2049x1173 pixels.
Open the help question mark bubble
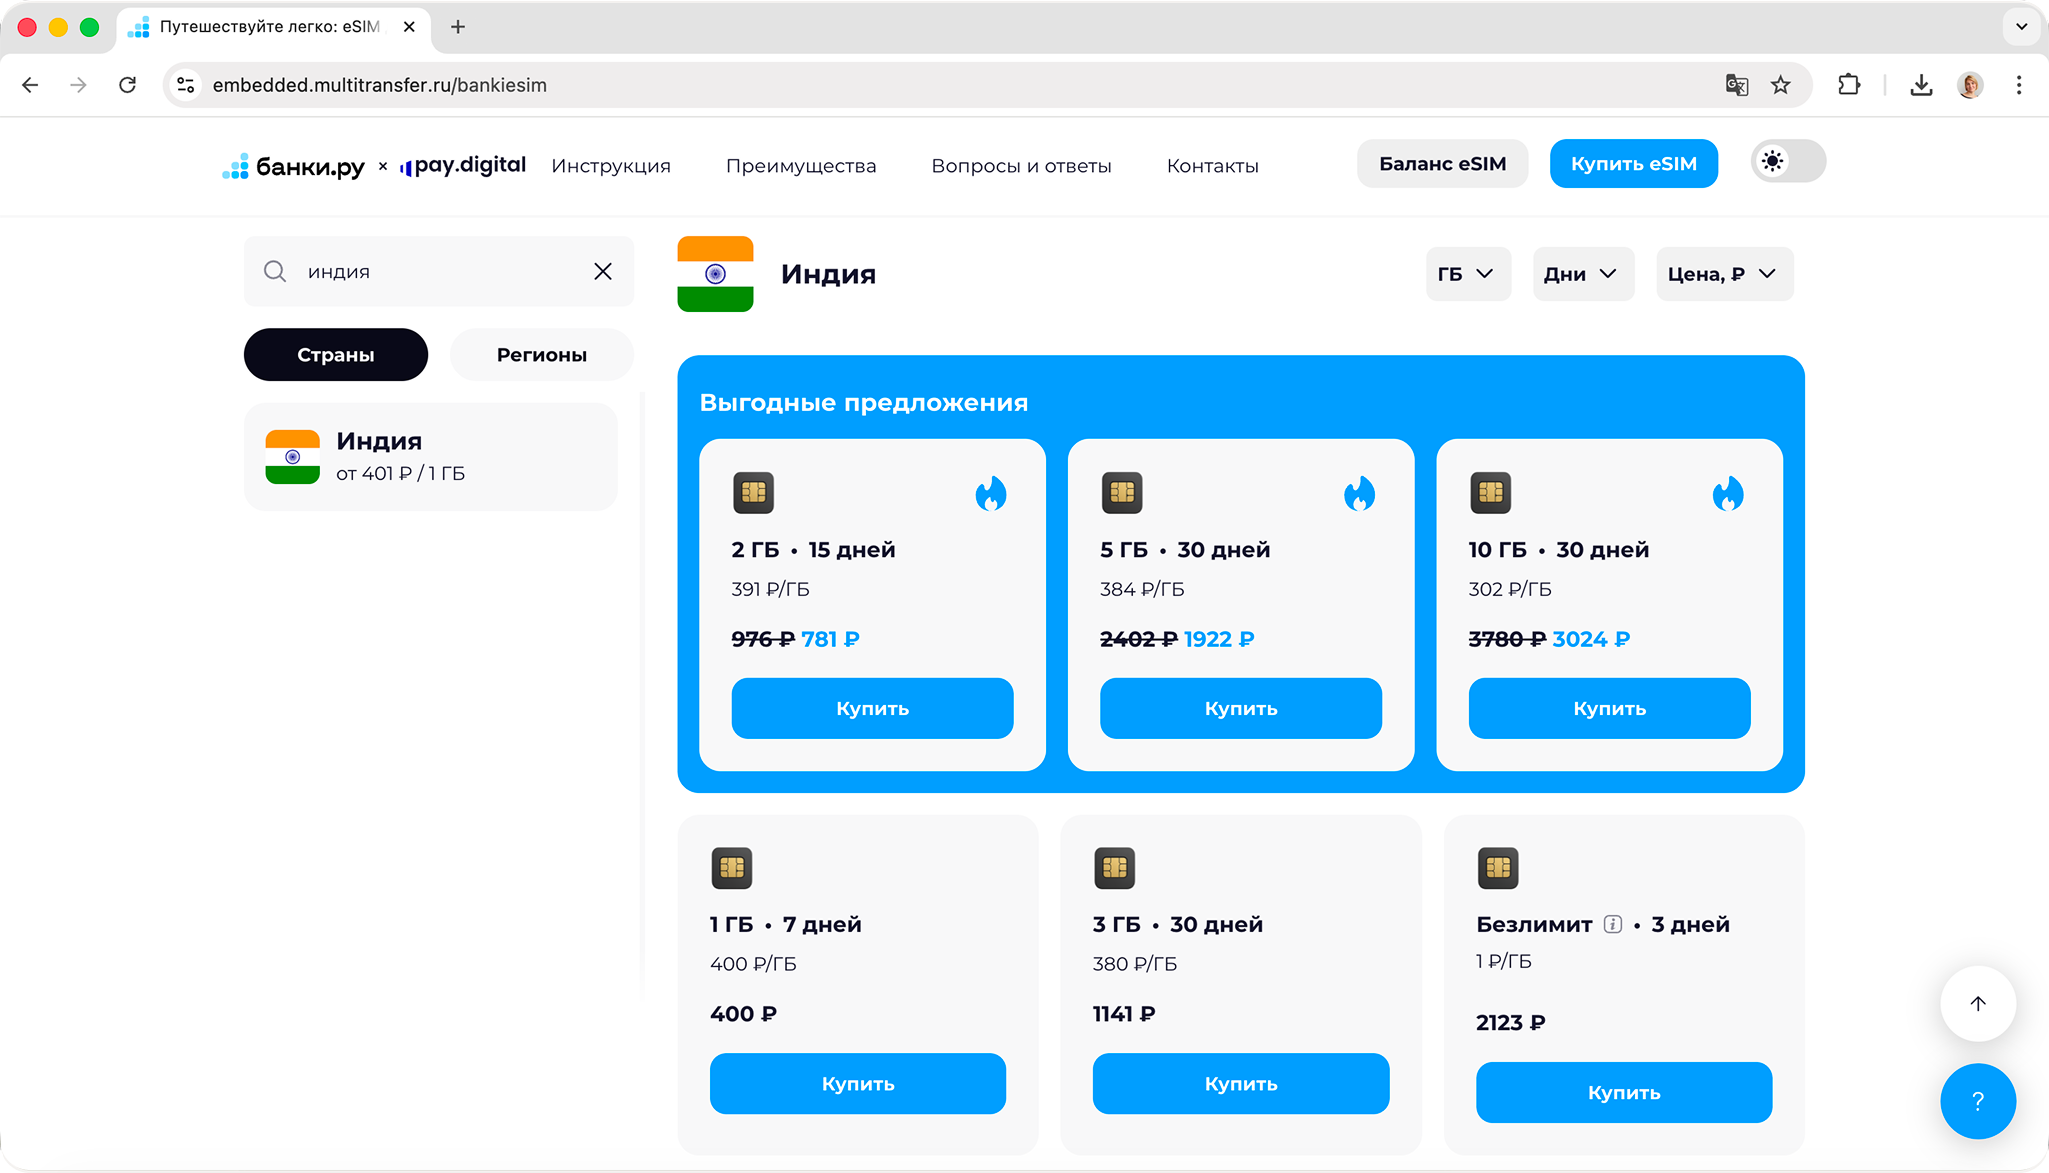tap(1977, 1101)
